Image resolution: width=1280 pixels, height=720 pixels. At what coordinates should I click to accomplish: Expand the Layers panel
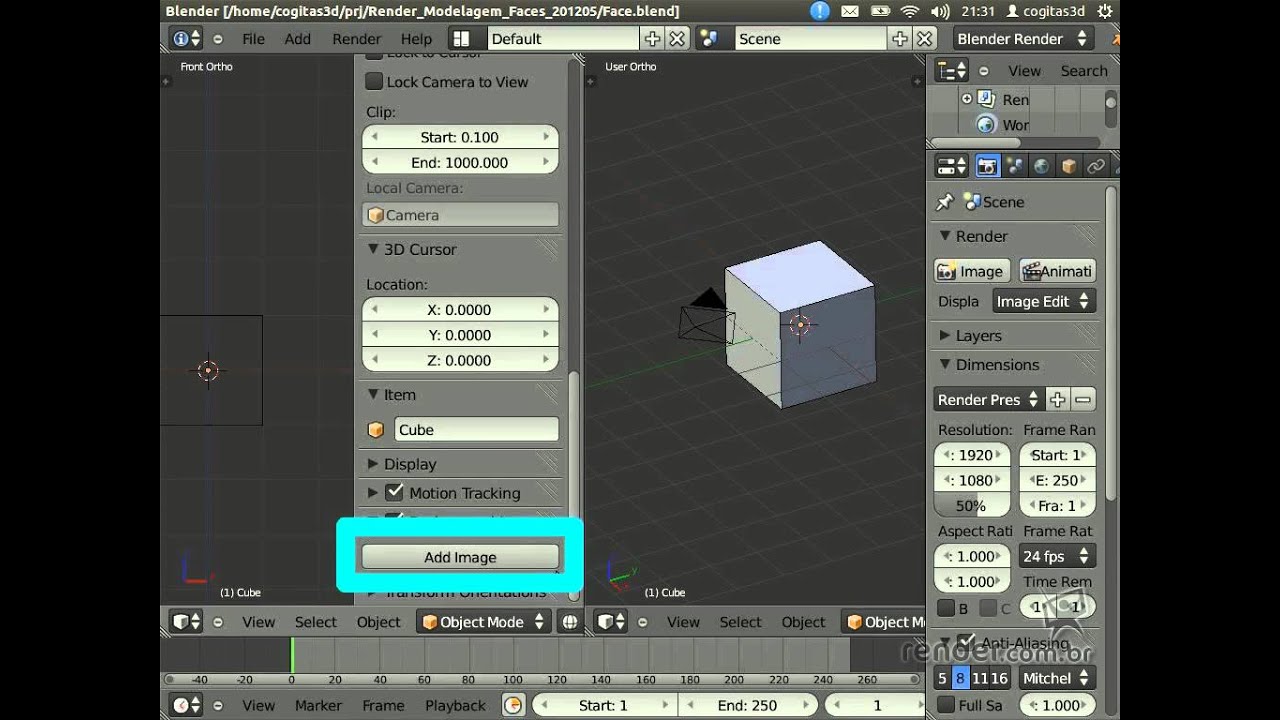[945, 336]
